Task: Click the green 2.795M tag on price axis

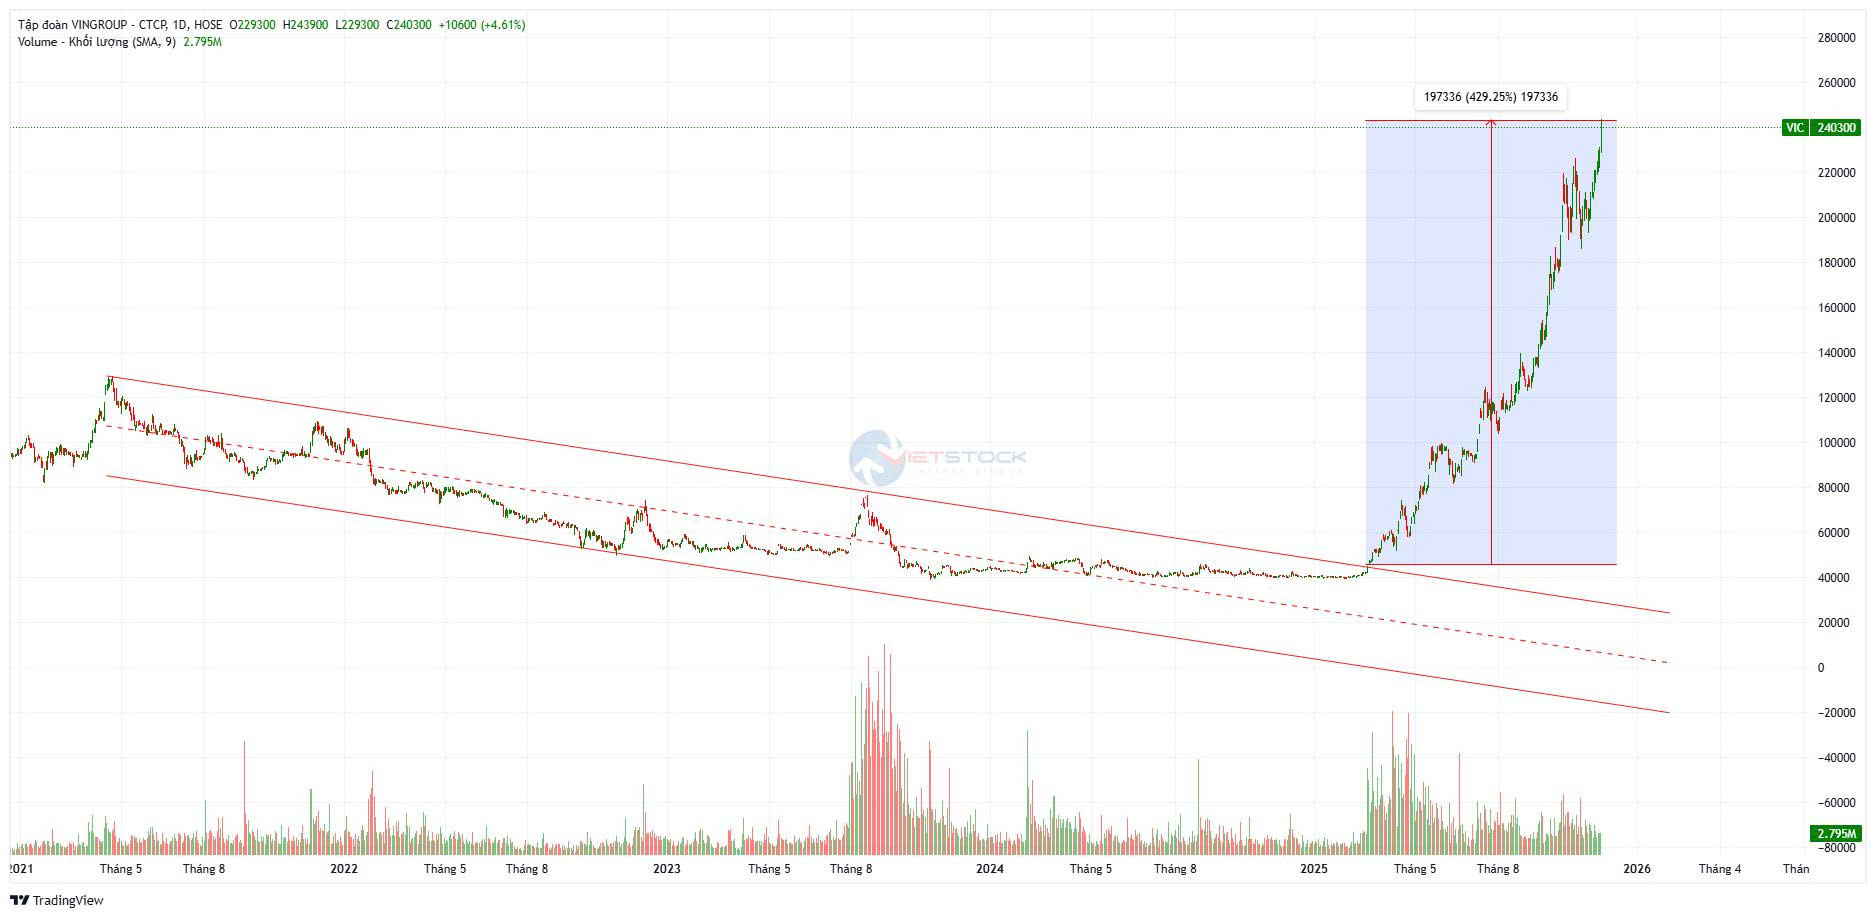Action: pyautogui.click(x=1836, y=833)
